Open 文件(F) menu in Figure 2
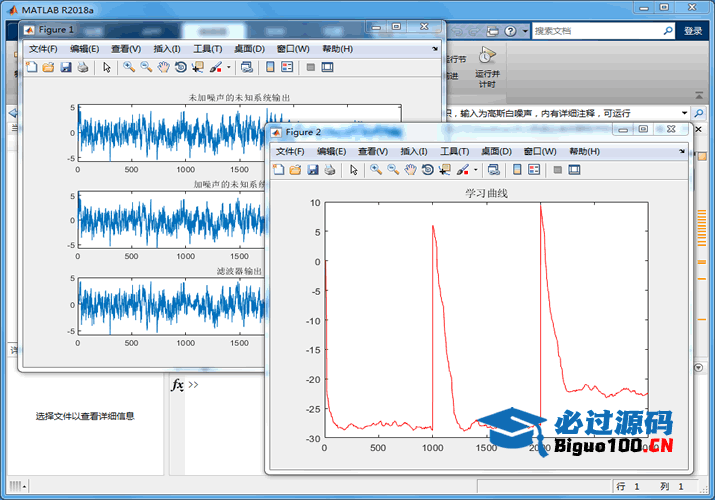The height and width of the screenshot is (500, 715). (x=290, y=151)
